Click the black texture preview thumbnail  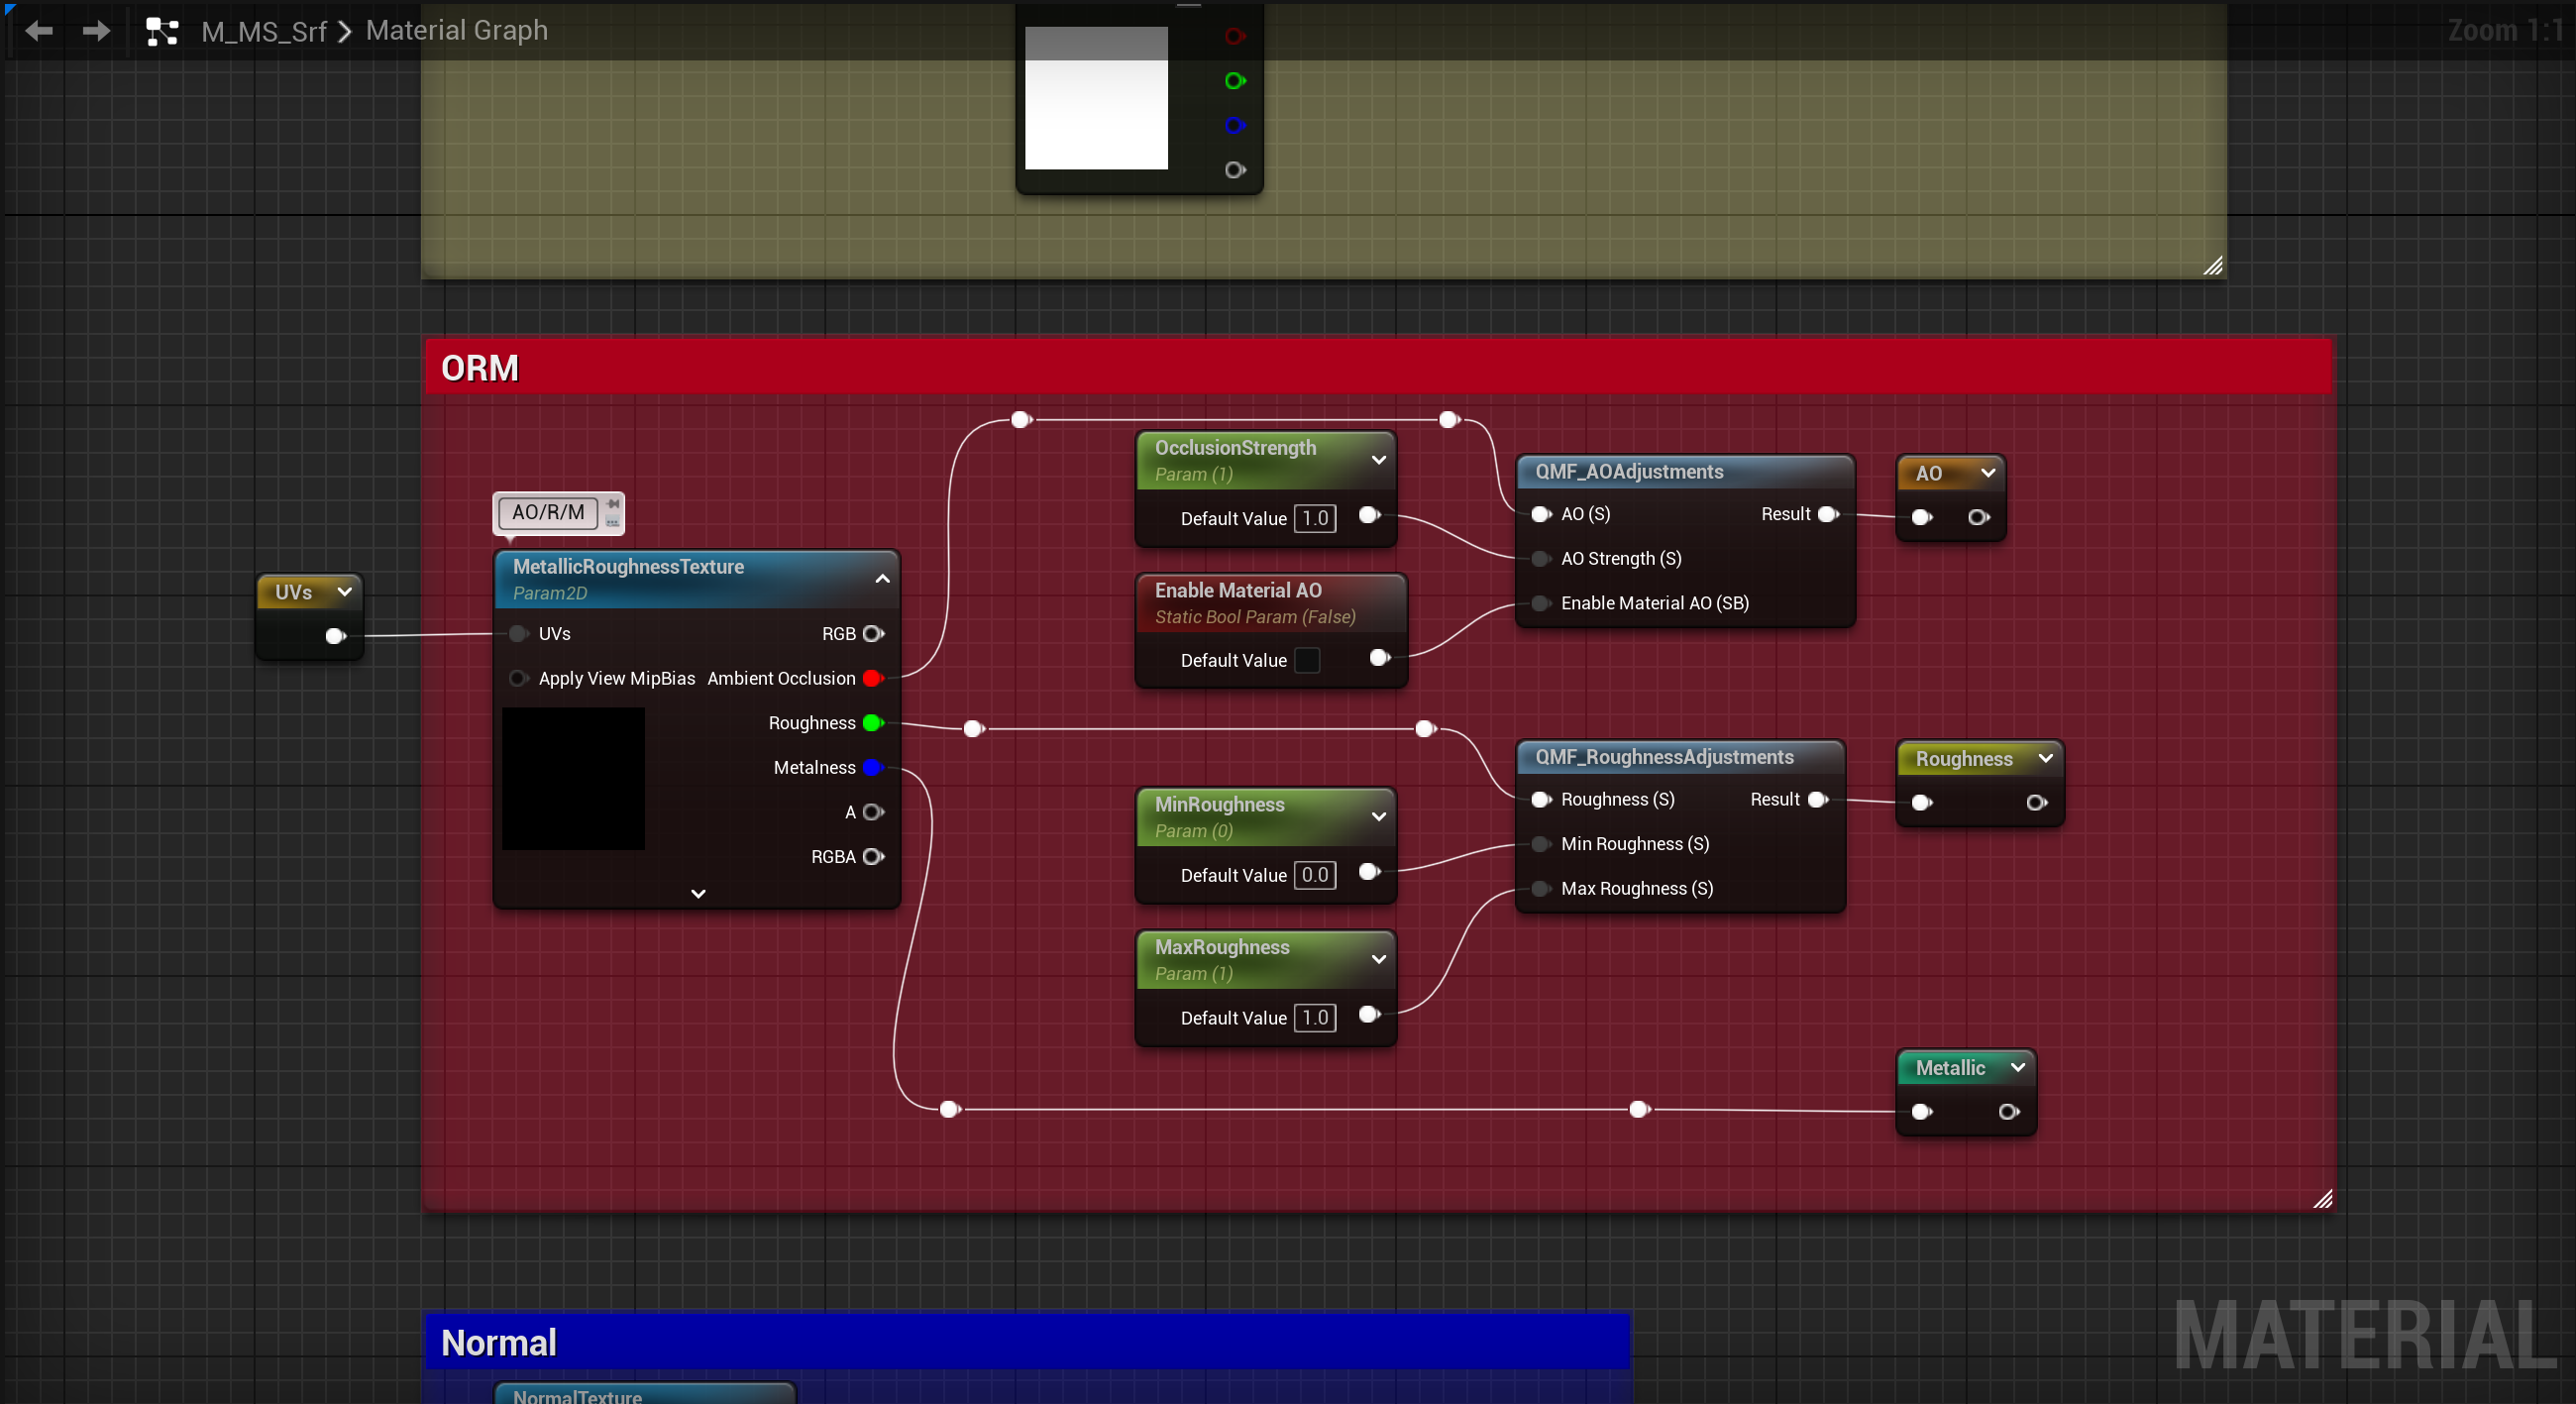coord(573,779)
